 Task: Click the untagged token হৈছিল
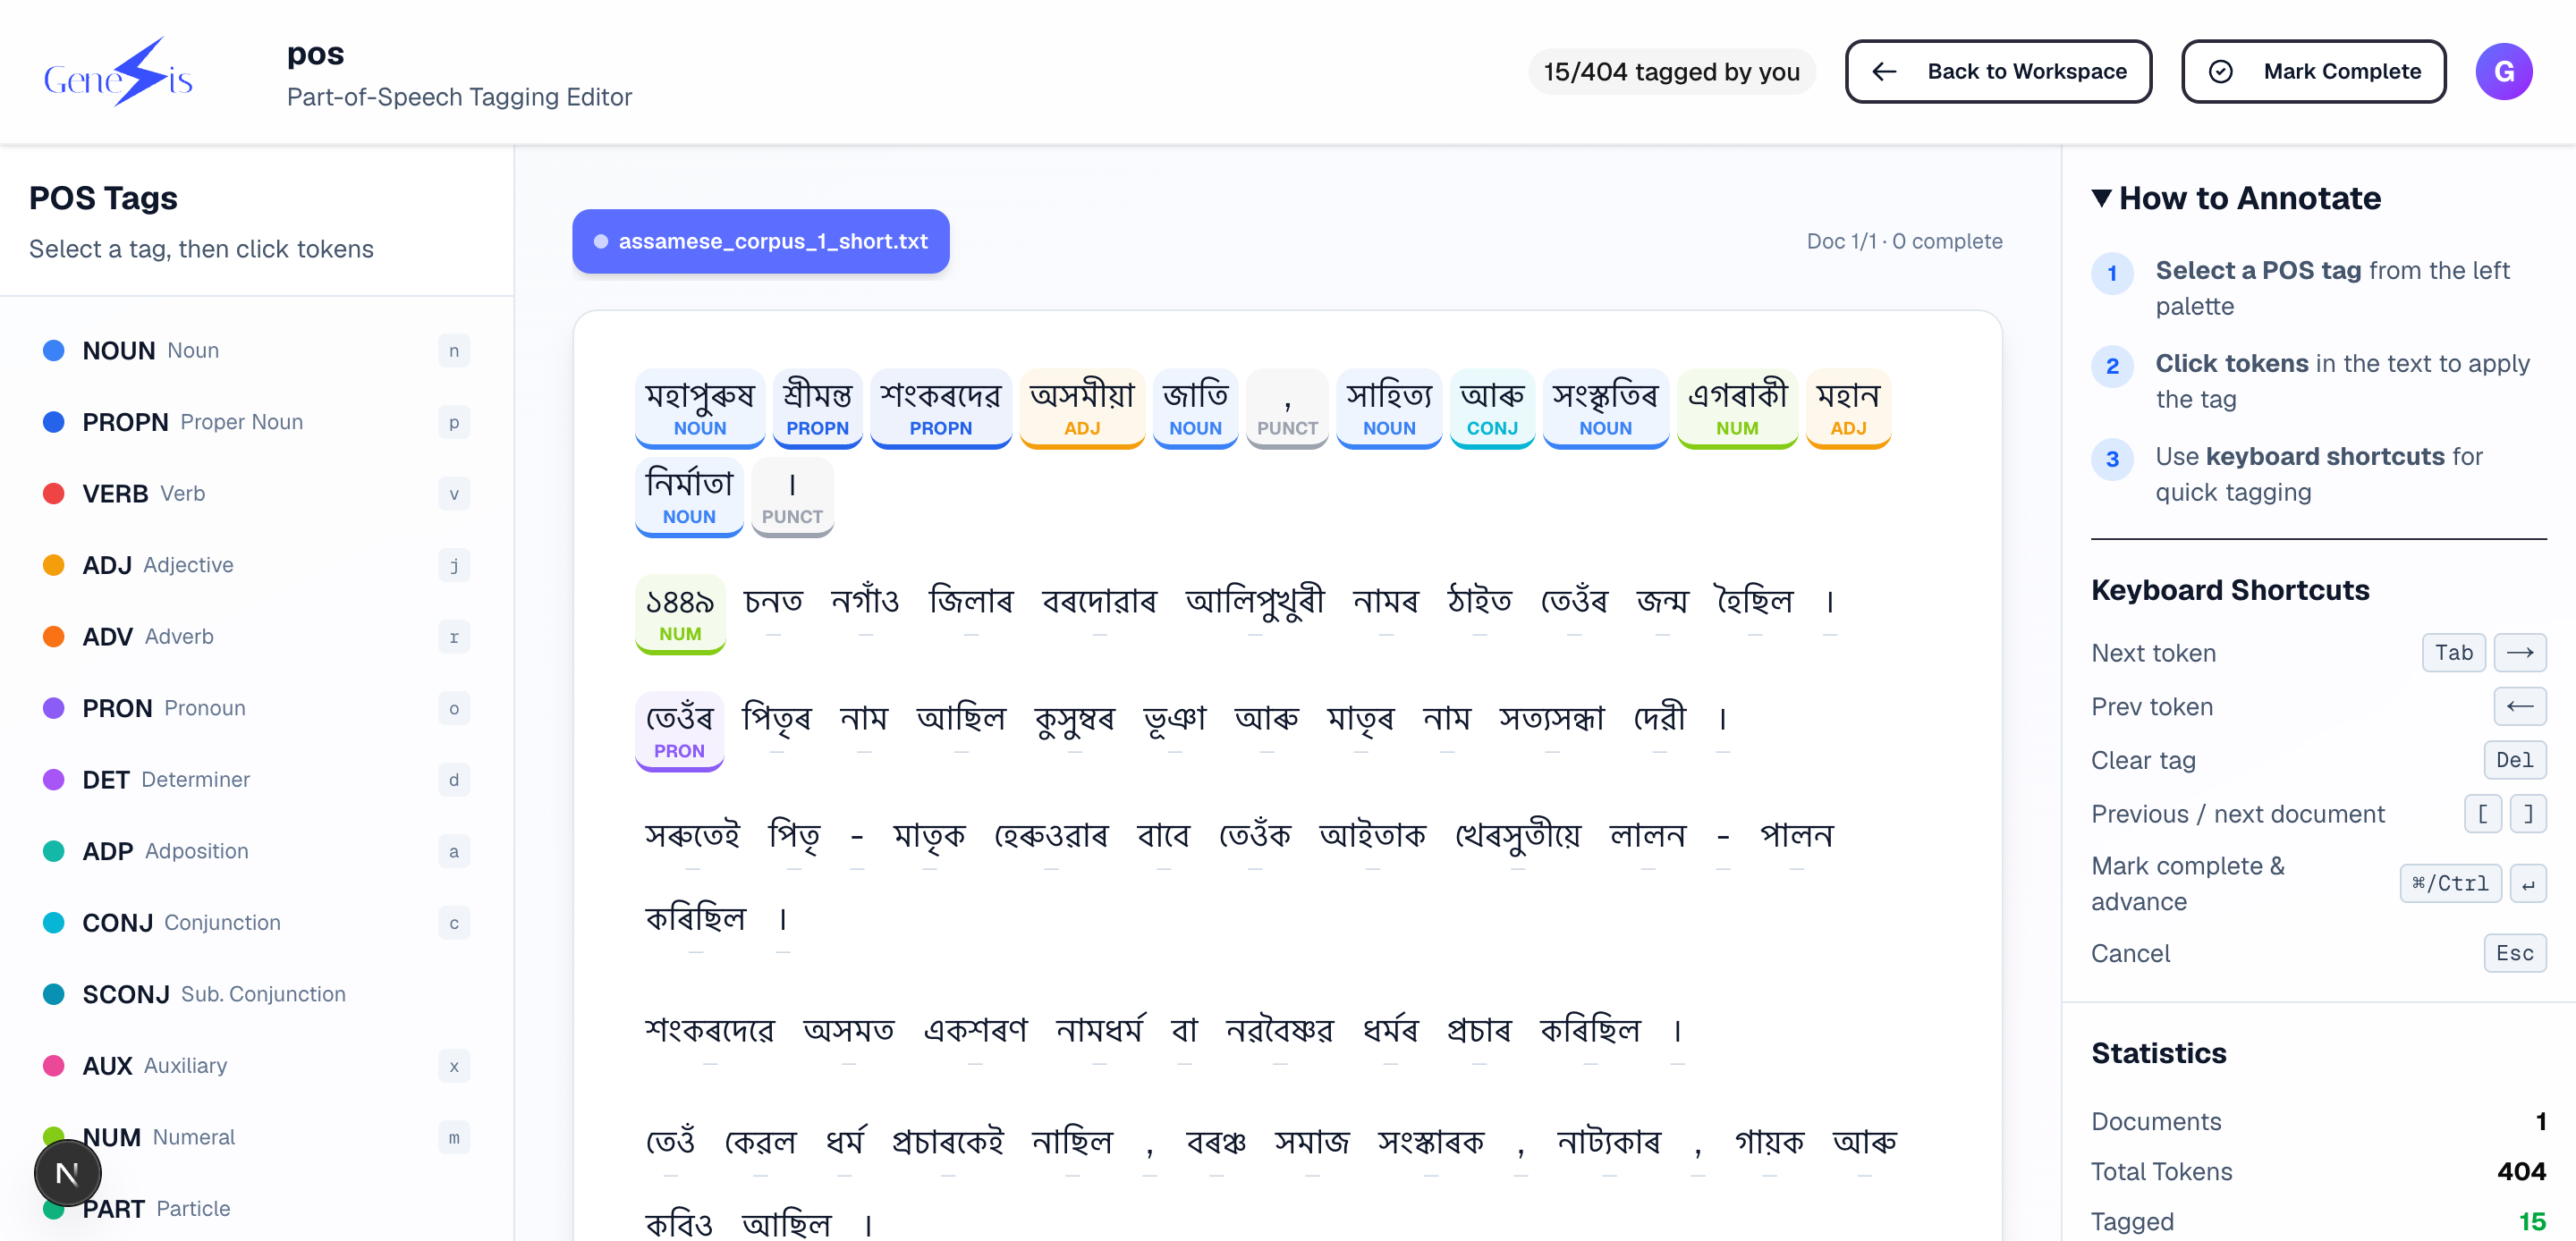coord(1754,604)
